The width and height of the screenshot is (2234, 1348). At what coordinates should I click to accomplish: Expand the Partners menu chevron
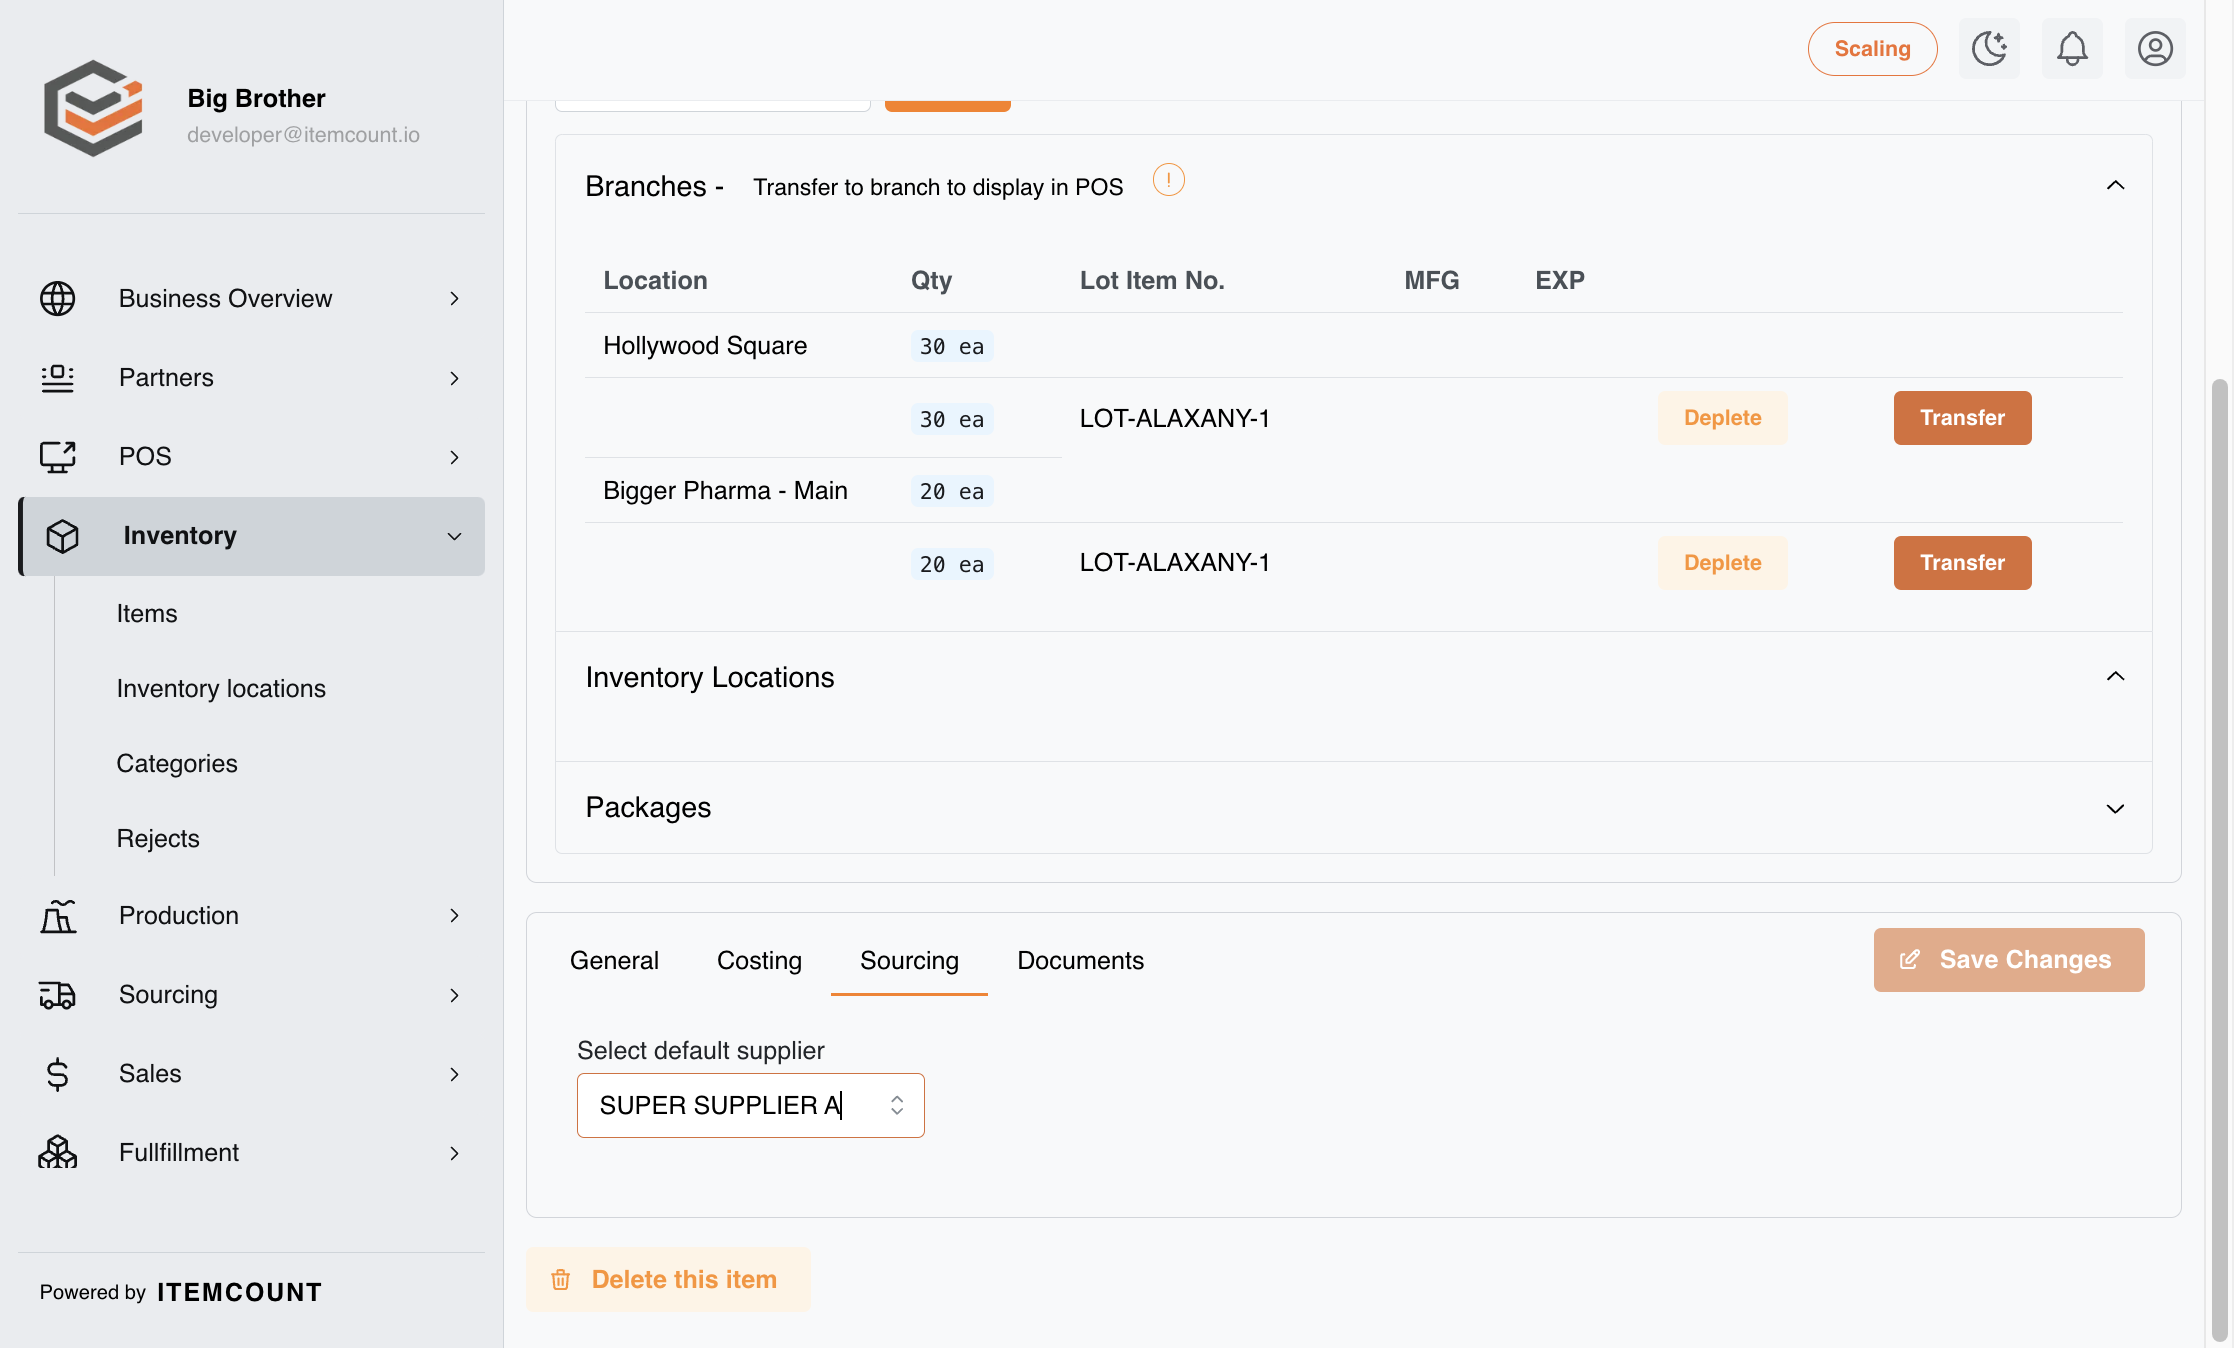pos(454,378)
